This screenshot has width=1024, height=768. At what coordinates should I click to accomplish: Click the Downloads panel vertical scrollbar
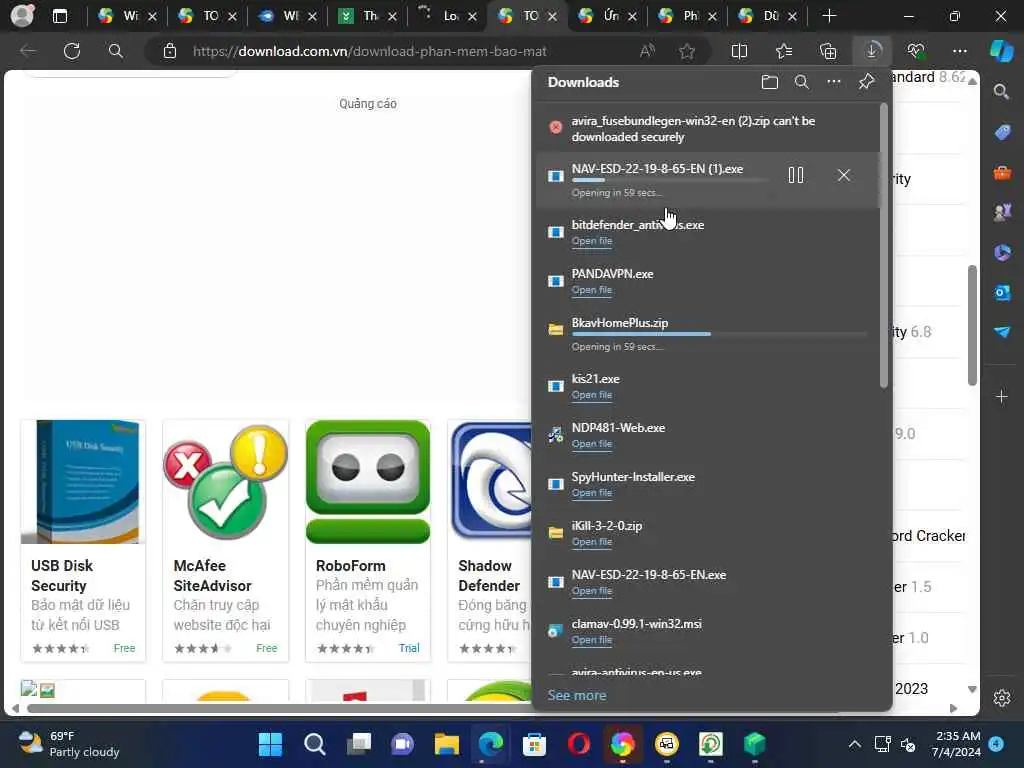pos(884,246)
